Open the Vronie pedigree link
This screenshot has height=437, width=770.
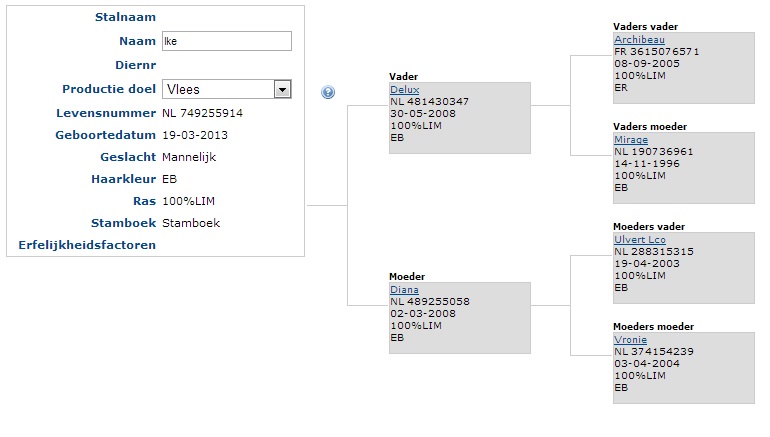pos(631,340)
